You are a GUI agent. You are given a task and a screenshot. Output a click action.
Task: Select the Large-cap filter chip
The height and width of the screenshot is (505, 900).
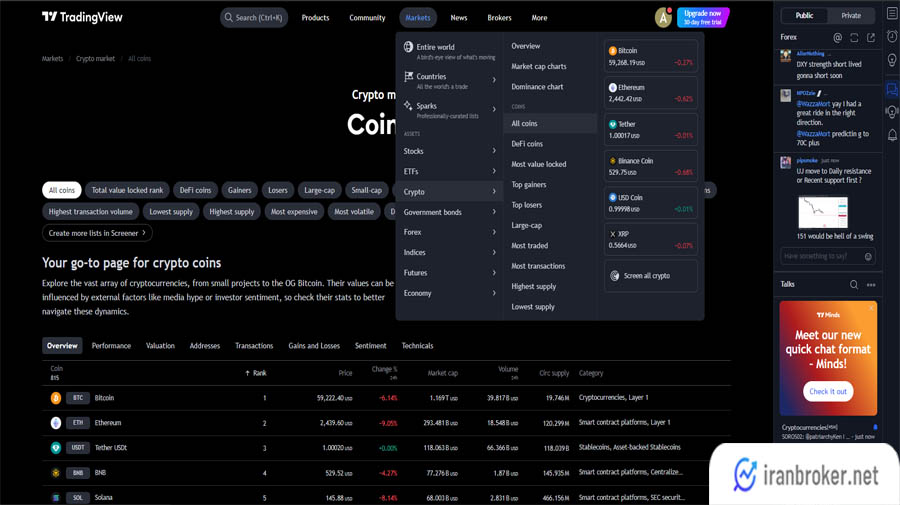click(319, 190)
